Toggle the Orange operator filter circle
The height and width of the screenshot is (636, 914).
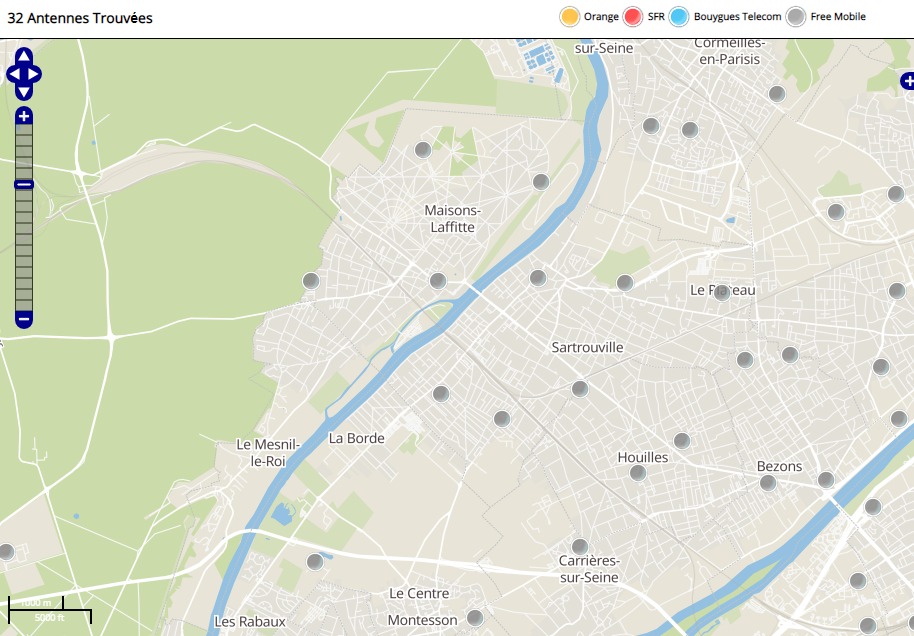pos(570,17)
